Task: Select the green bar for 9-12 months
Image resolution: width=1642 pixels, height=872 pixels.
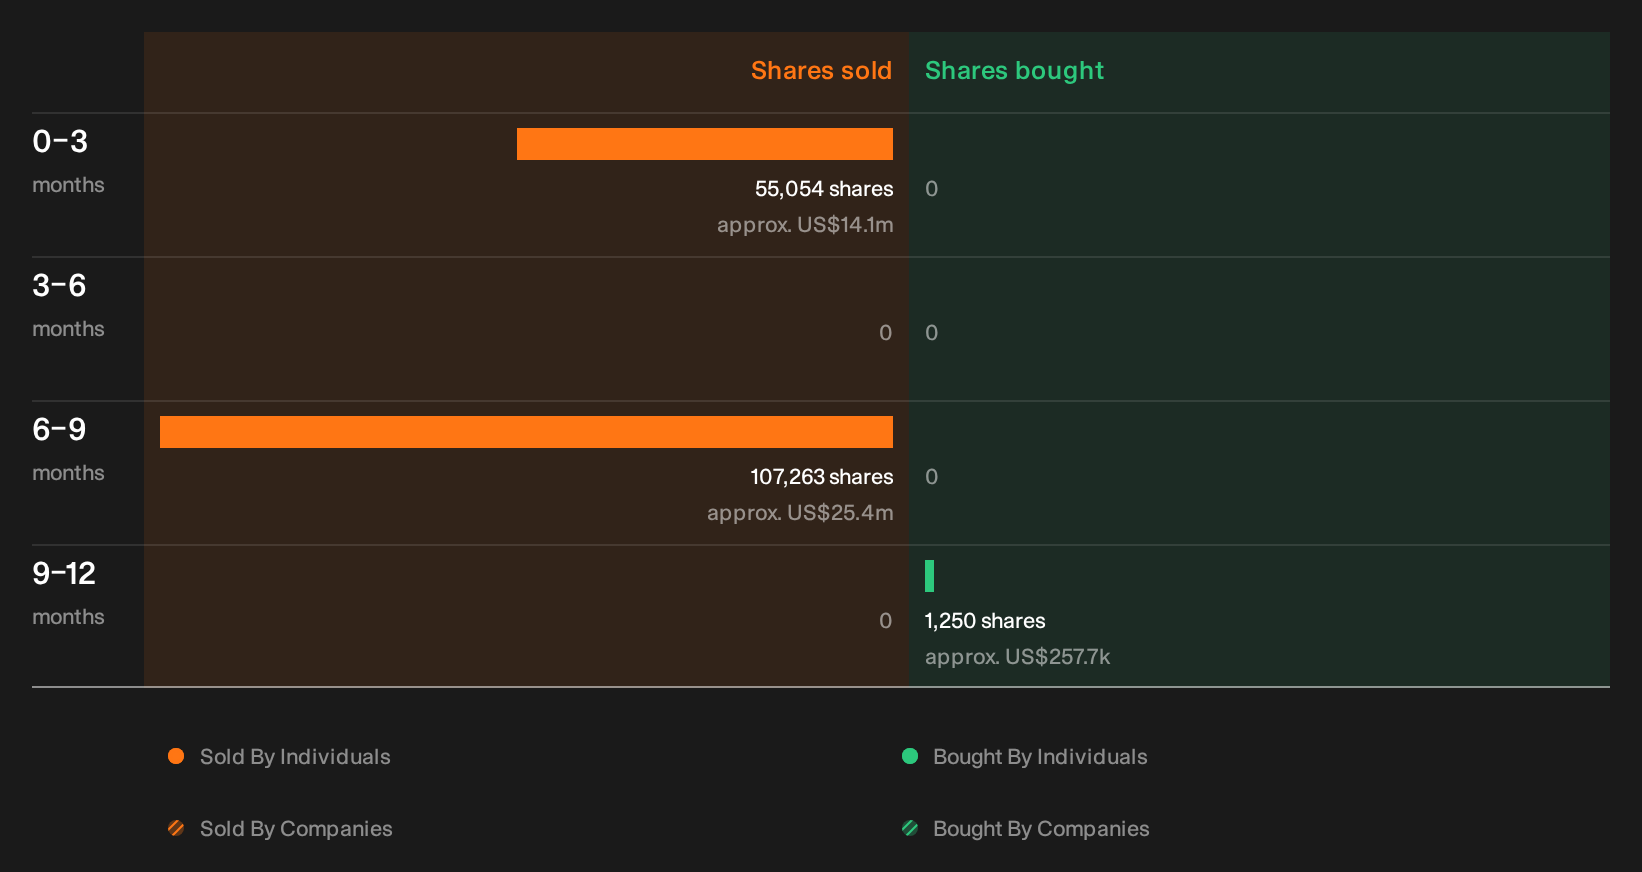Action: coord(930,576)
